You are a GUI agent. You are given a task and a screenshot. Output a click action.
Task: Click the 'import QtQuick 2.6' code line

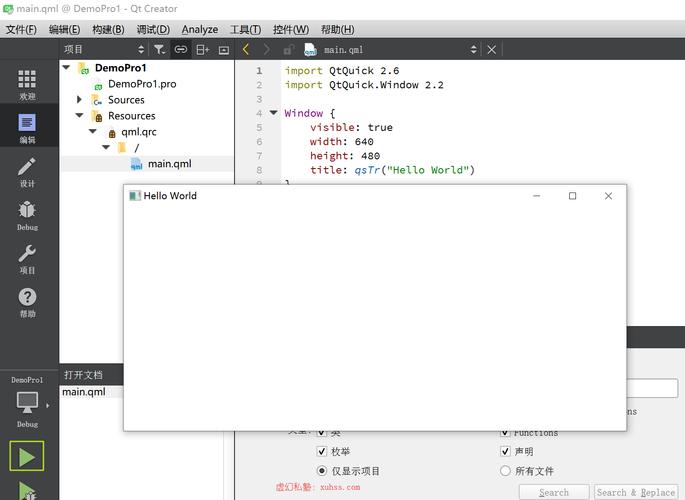342,70
